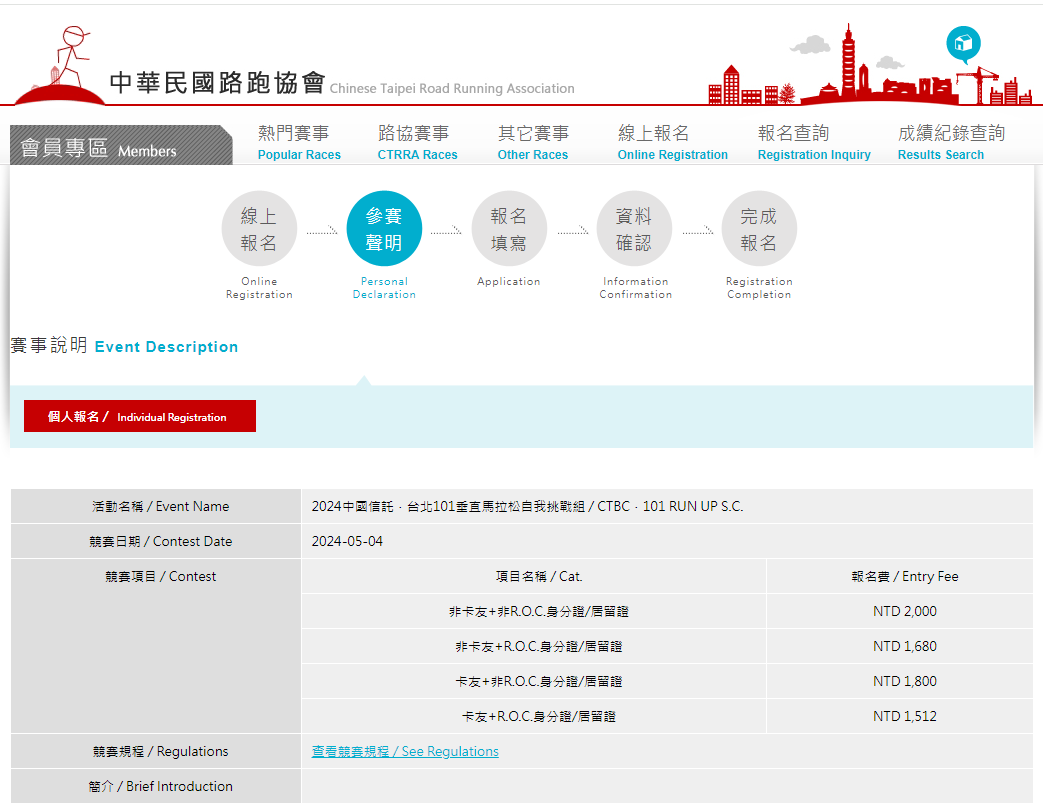
Task: Open the See Regulations link
Action: click(405, 751)
